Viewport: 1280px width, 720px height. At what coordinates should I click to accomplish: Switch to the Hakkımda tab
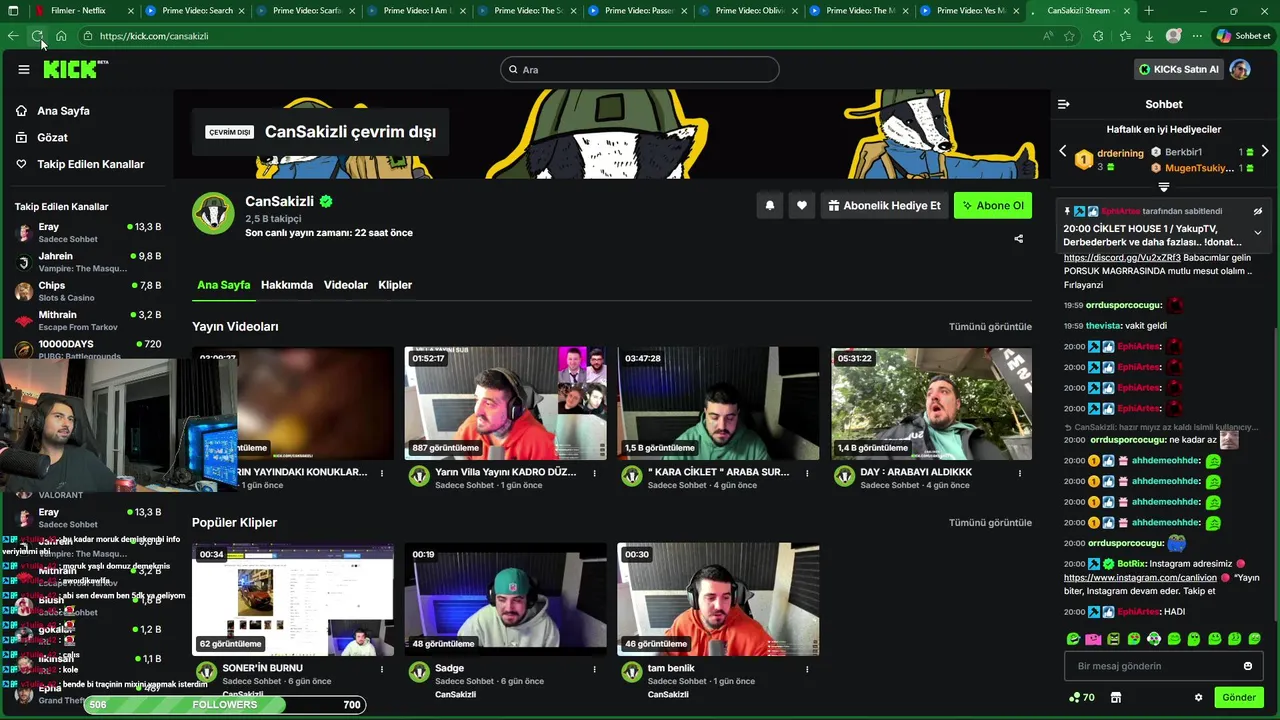287,285
